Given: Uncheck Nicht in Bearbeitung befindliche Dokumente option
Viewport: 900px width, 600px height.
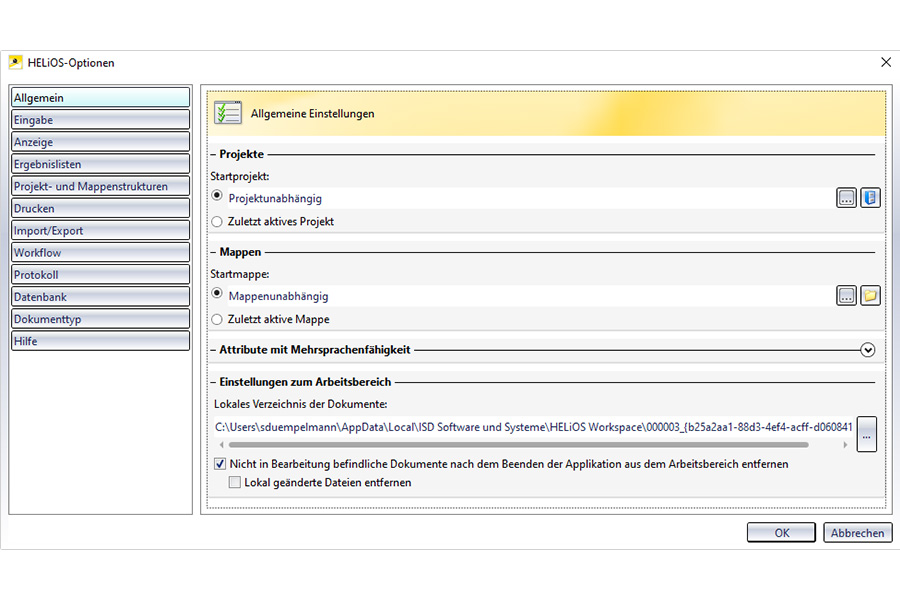Looking at the screenshot, I should [220, 464].
